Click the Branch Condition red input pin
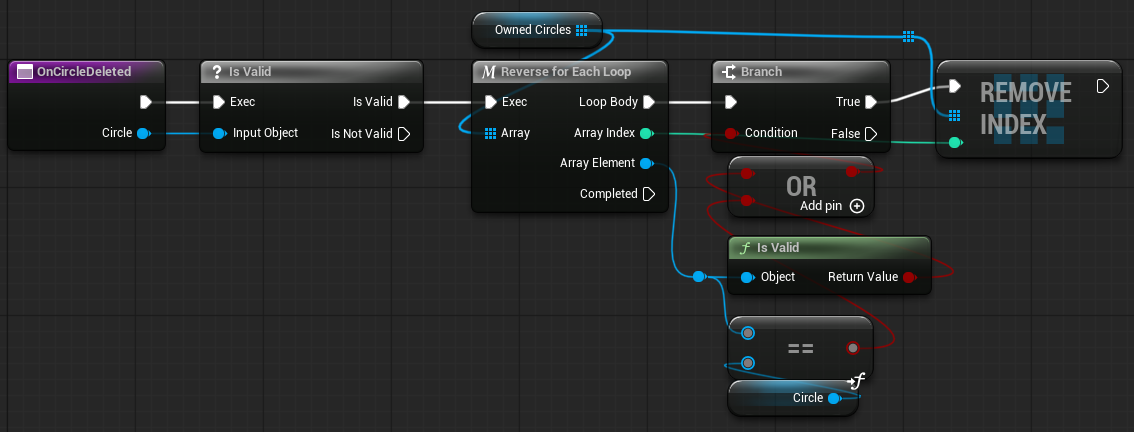Viewport: 1134px width, 432px height. (731, 133)
